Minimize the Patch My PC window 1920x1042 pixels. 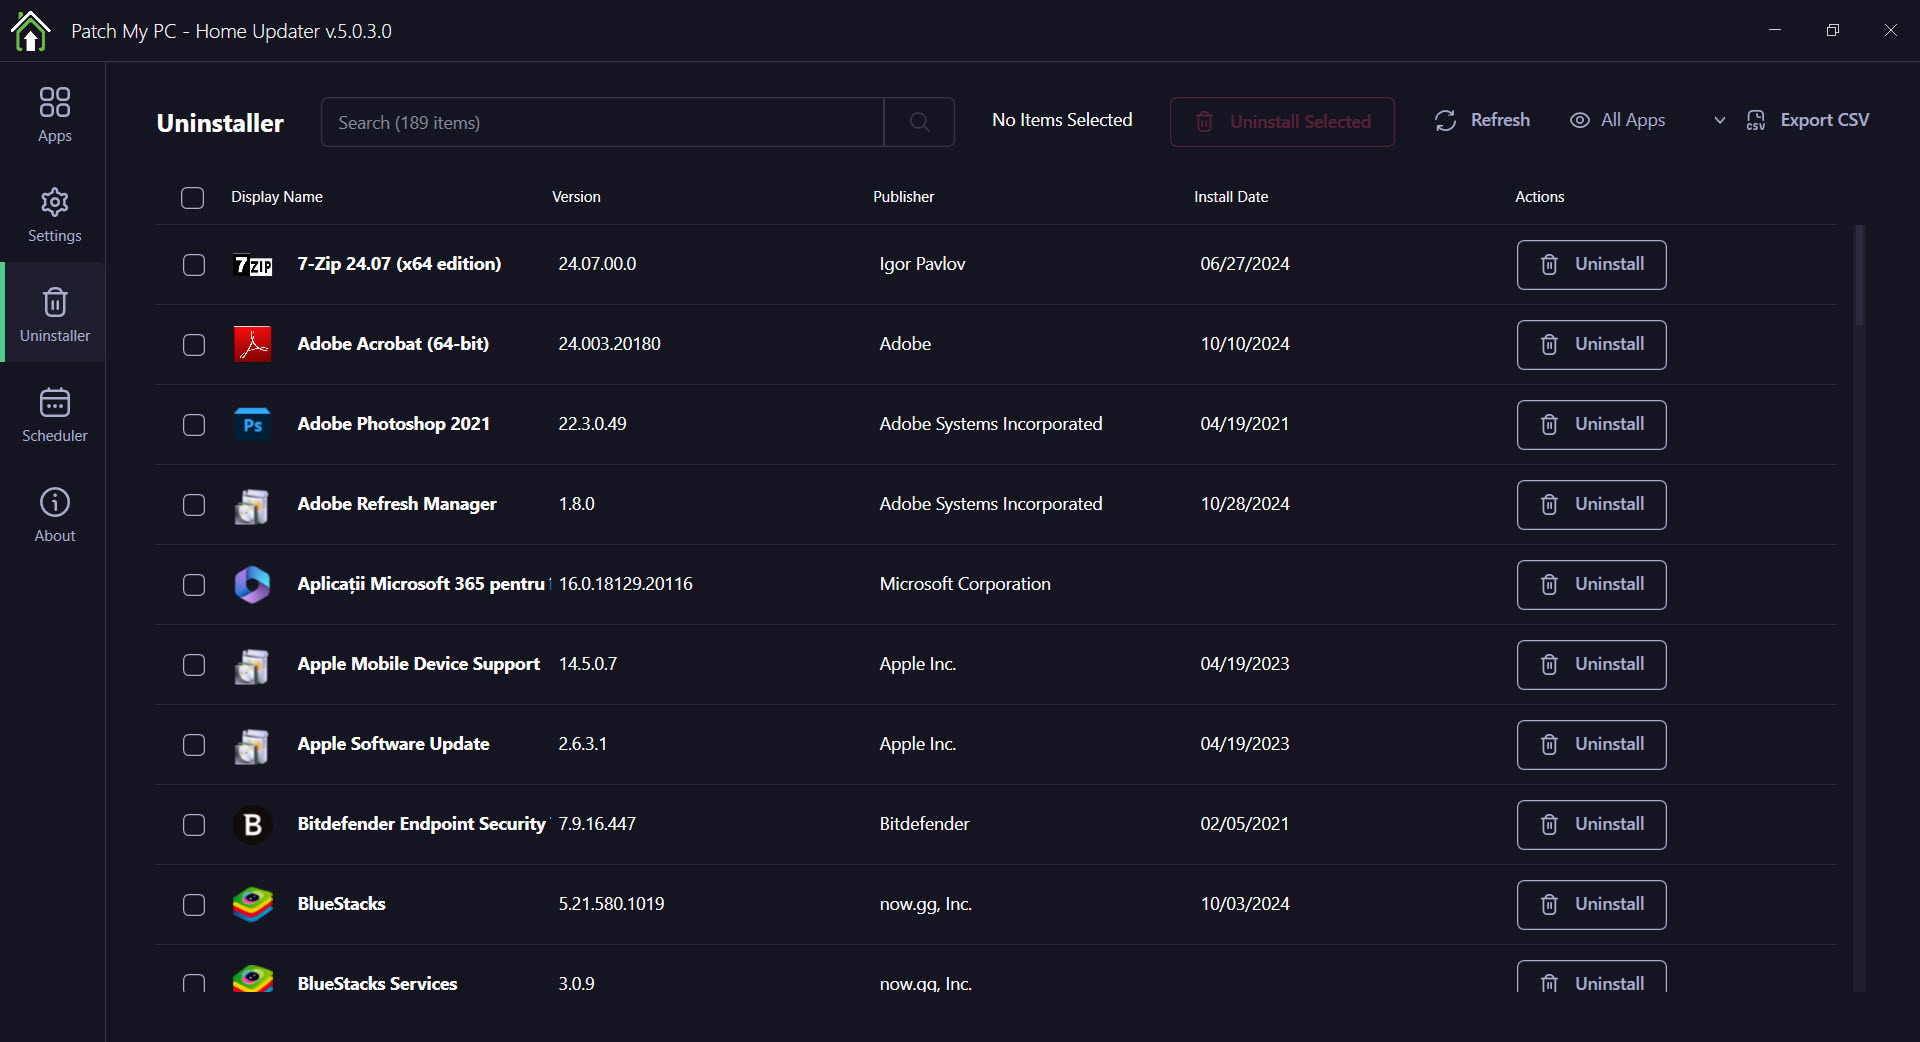tap(1775, 30)
